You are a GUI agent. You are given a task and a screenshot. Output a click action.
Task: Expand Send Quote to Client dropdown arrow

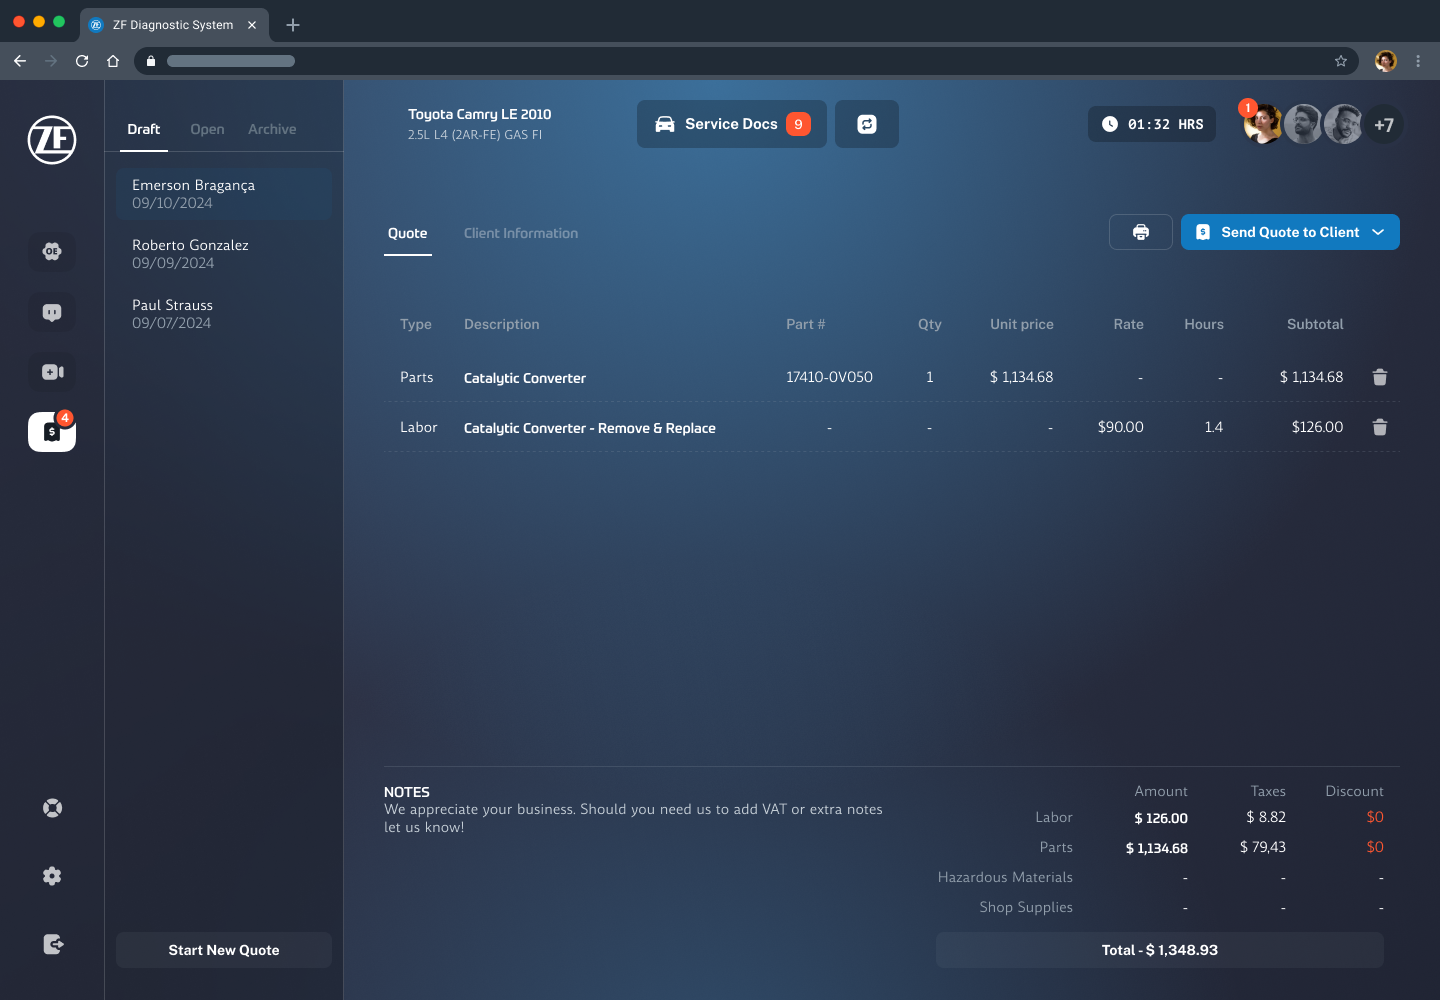(1378, 232)
